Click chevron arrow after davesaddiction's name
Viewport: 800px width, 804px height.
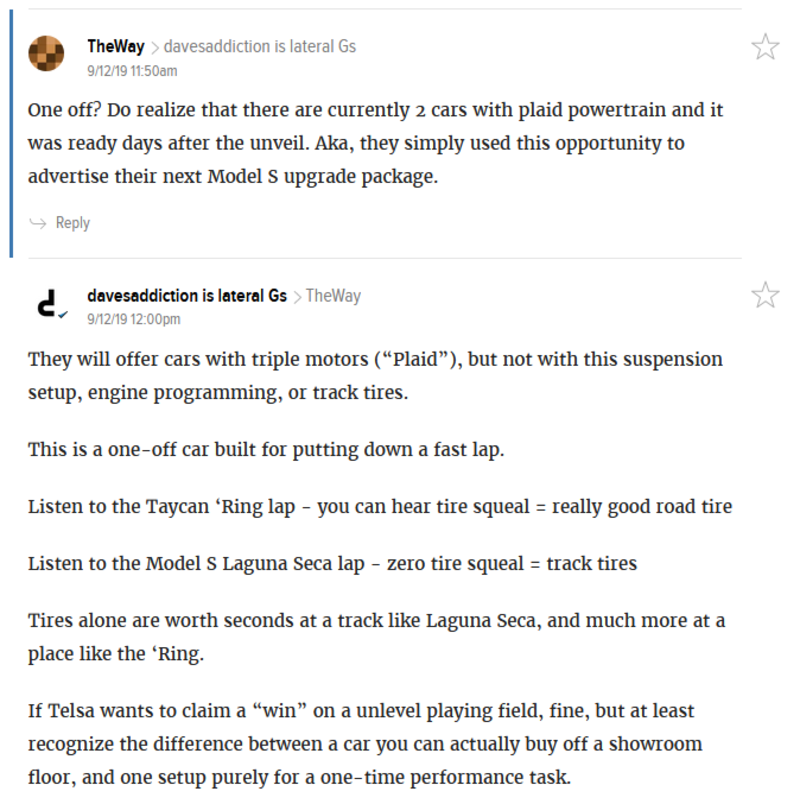(x=297, y=297)
